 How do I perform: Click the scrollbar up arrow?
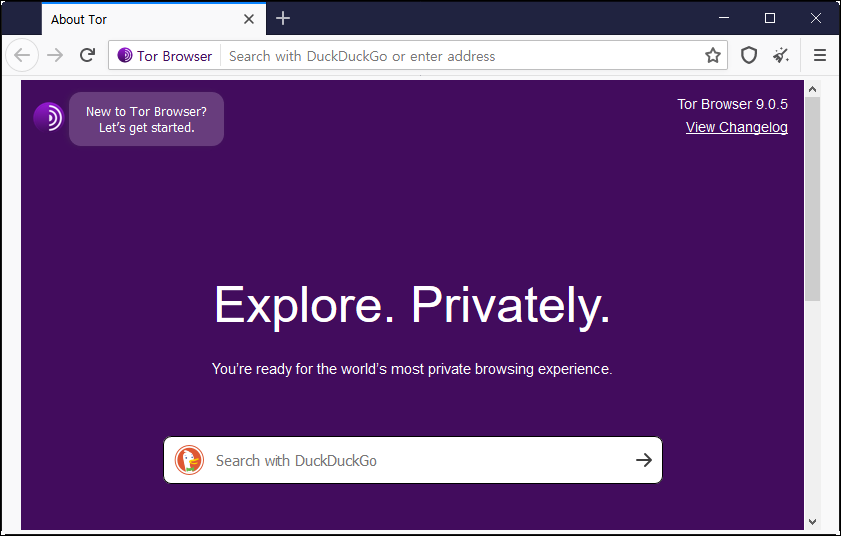tap(812, 89)
